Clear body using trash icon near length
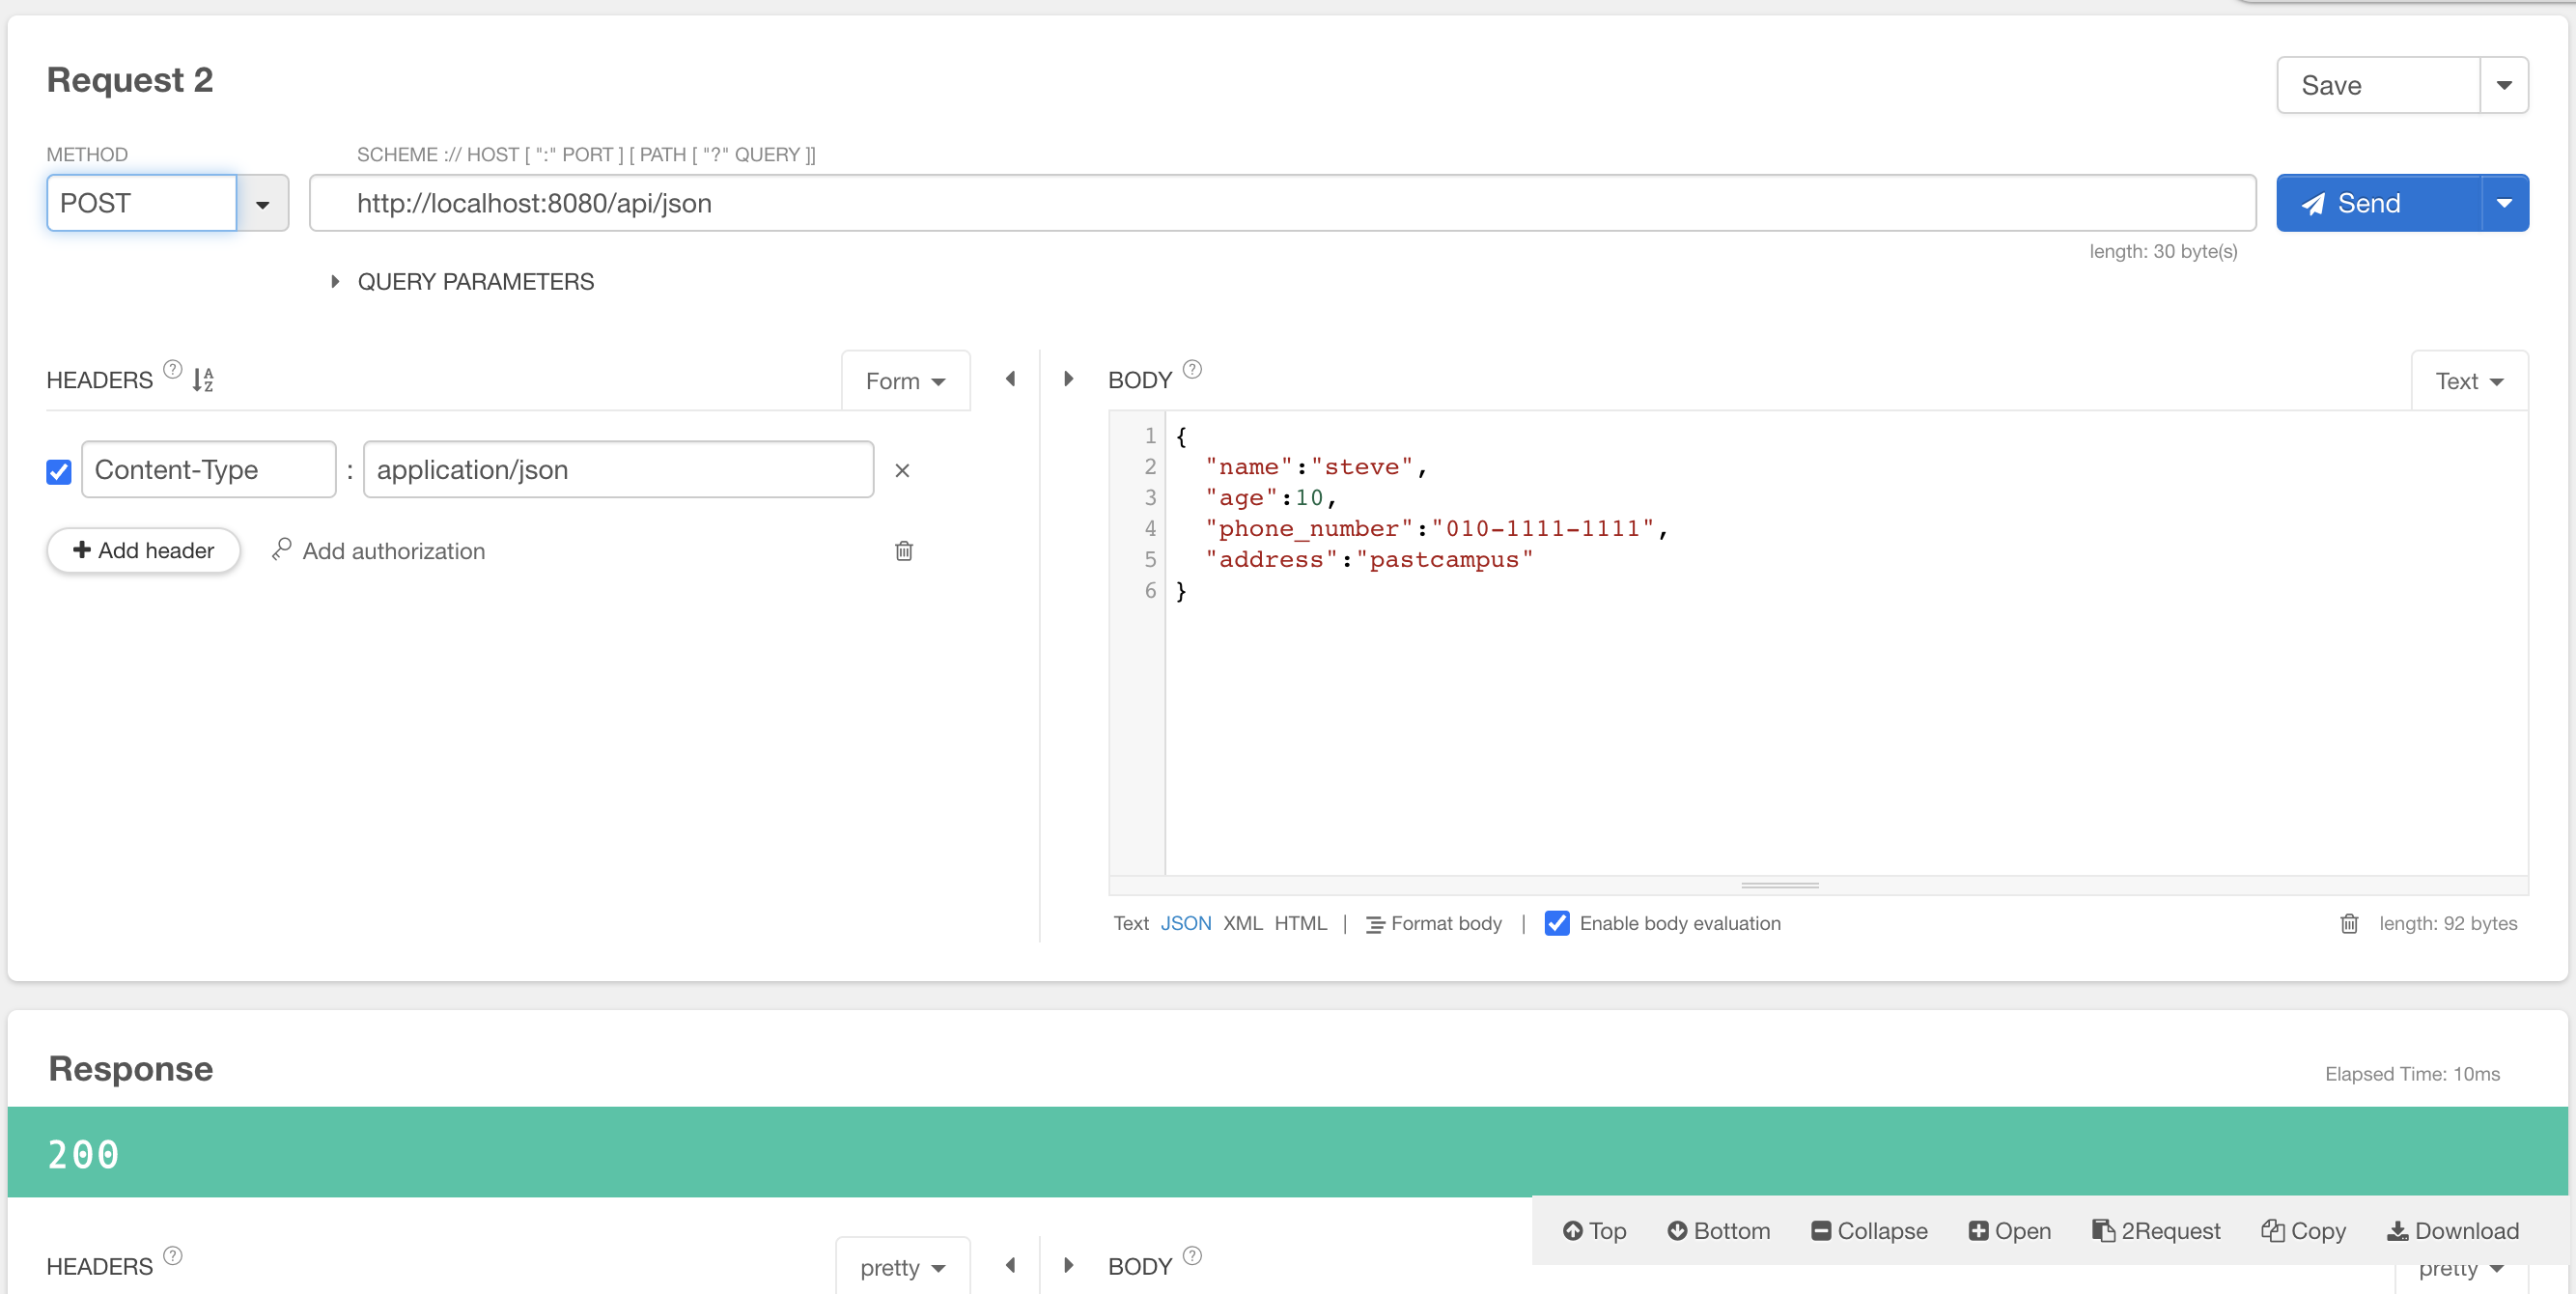 [x=2348, y=924]
